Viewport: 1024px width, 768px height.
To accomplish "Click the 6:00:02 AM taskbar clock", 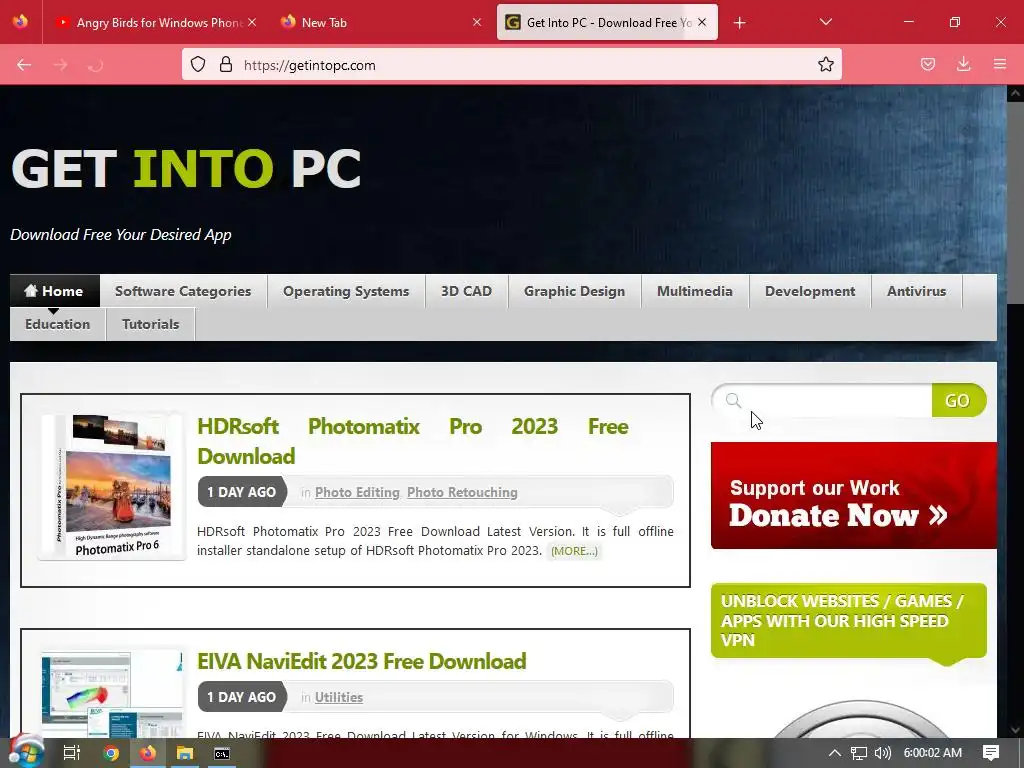I will [933, 752].
